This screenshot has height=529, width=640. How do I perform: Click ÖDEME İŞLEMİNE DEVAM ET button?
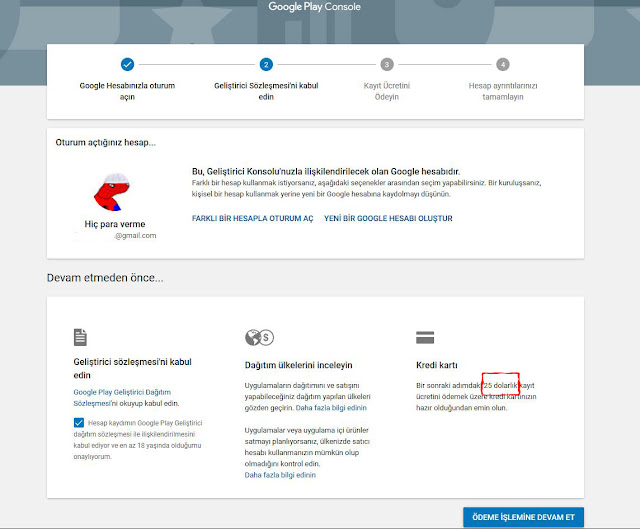click(523, 517)
